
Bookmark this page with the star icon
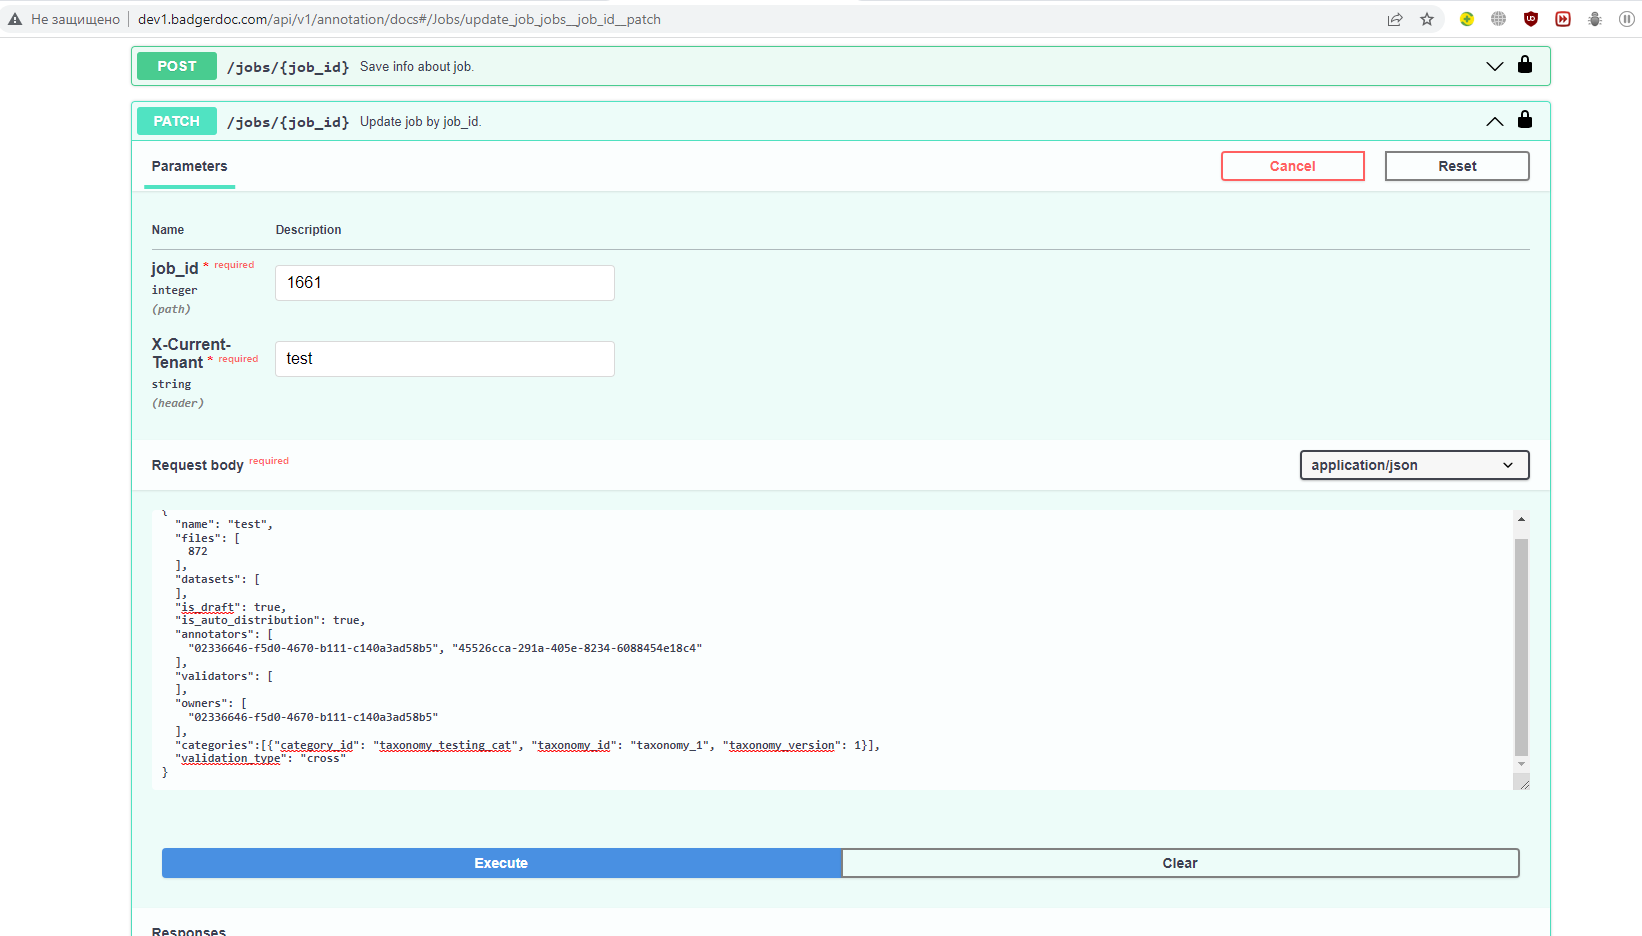point(1427,19)
